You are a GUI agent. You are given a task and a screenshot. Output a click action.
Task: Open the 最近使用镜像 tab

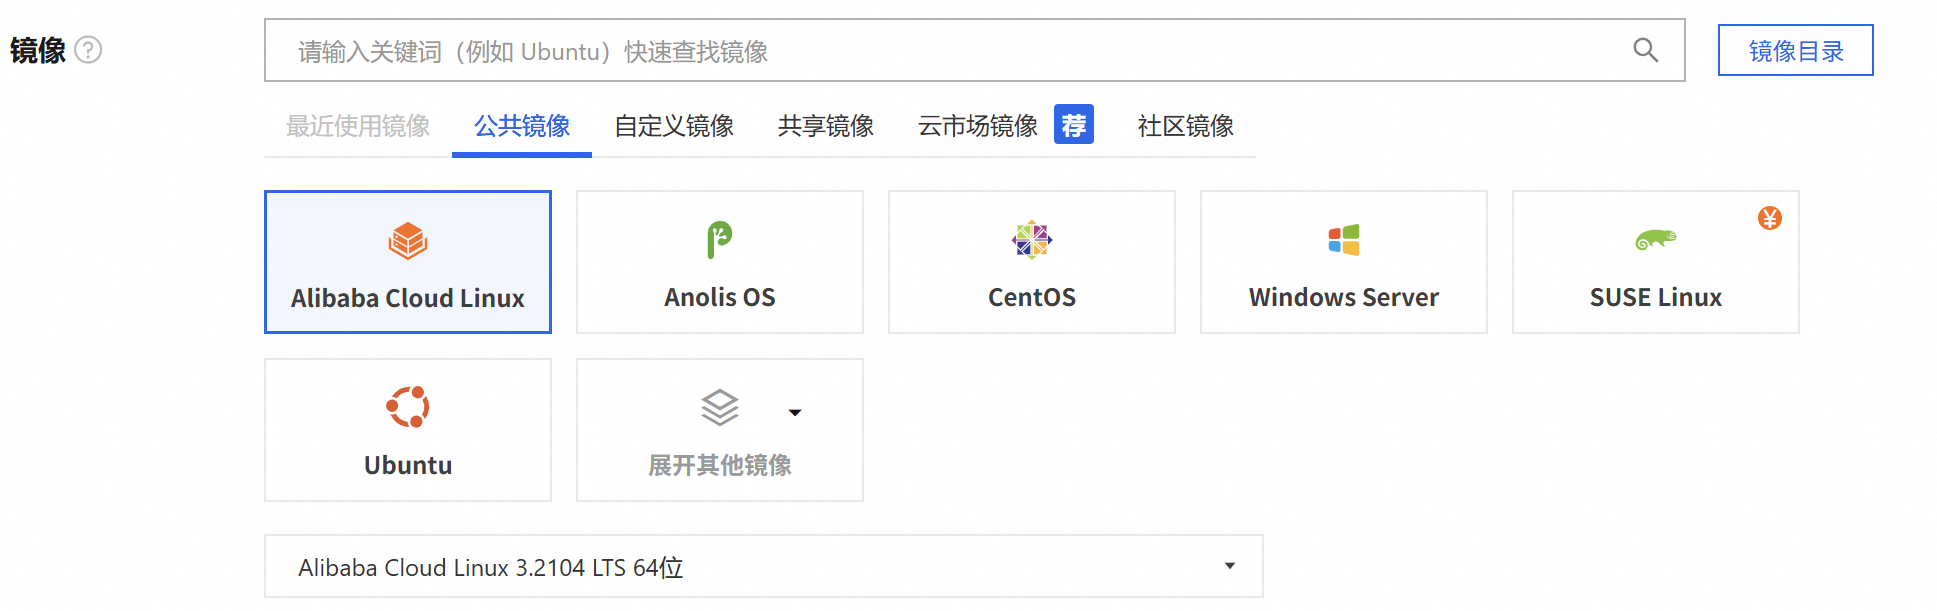pos(358,126)
